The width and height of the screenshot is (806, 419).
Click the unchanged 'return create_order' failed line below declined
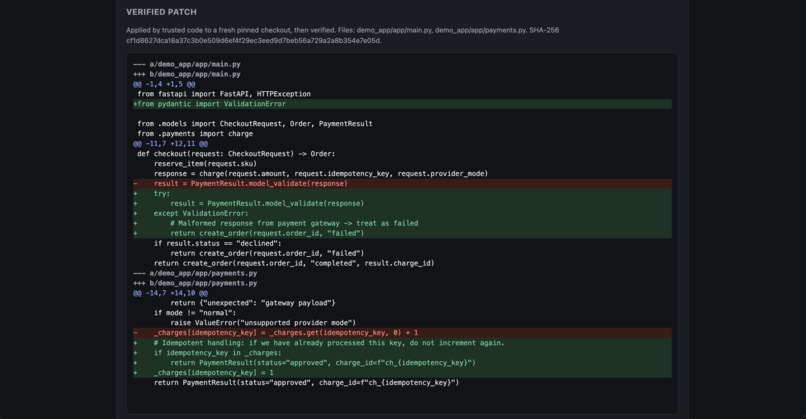point(267,253)
